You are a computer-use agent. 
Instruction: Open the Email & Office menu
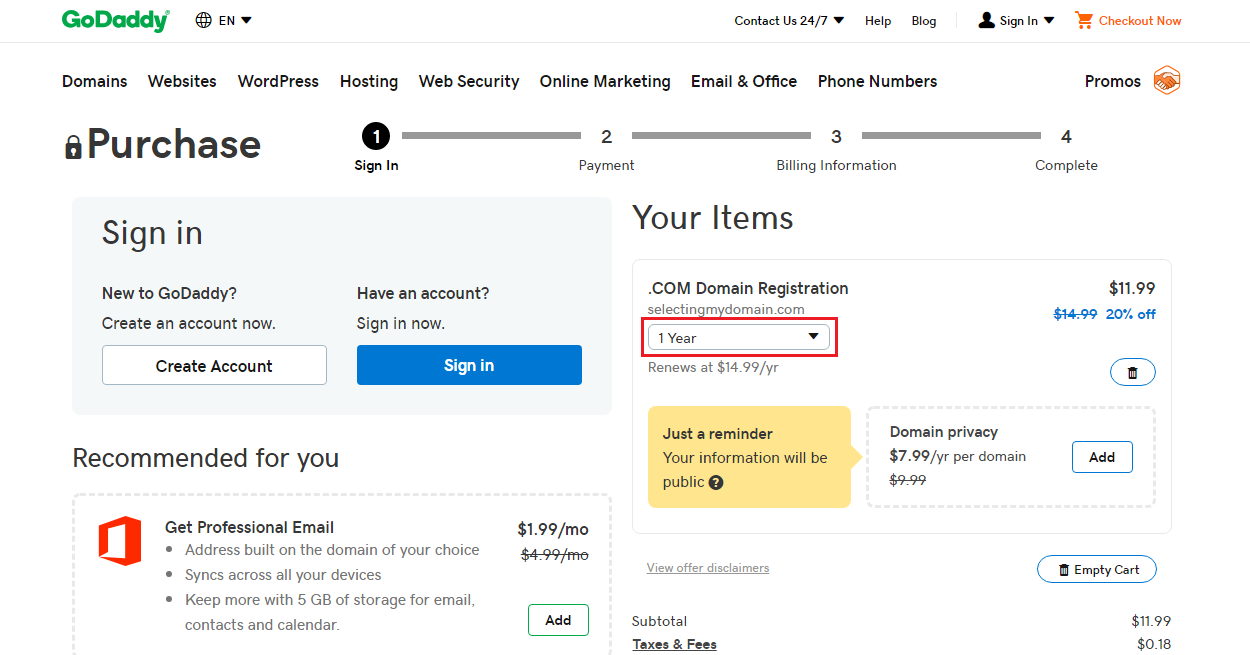[744, 81]
